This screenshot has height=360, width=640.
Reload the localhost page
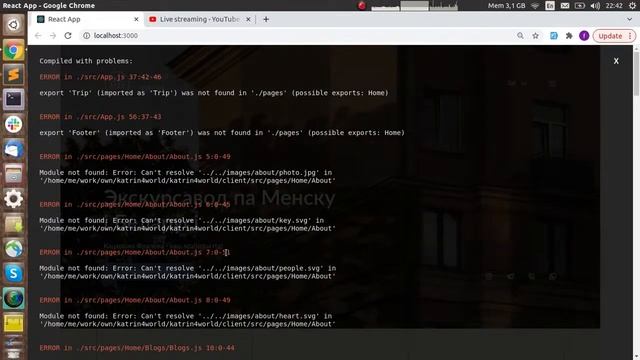[68, 36]
